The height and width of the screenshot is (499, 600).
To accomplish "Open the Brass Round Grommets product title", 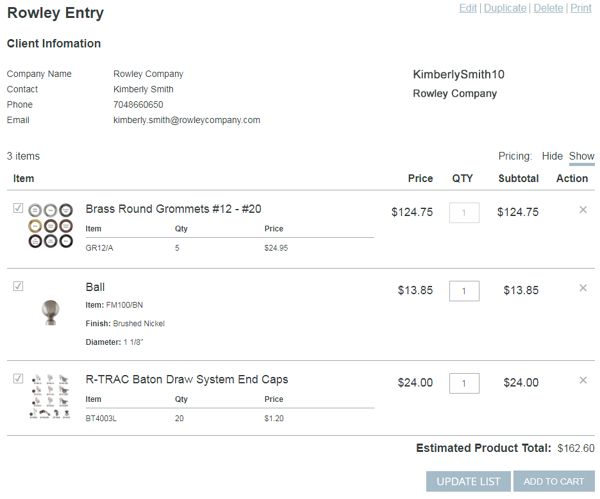I will [173, 209].
